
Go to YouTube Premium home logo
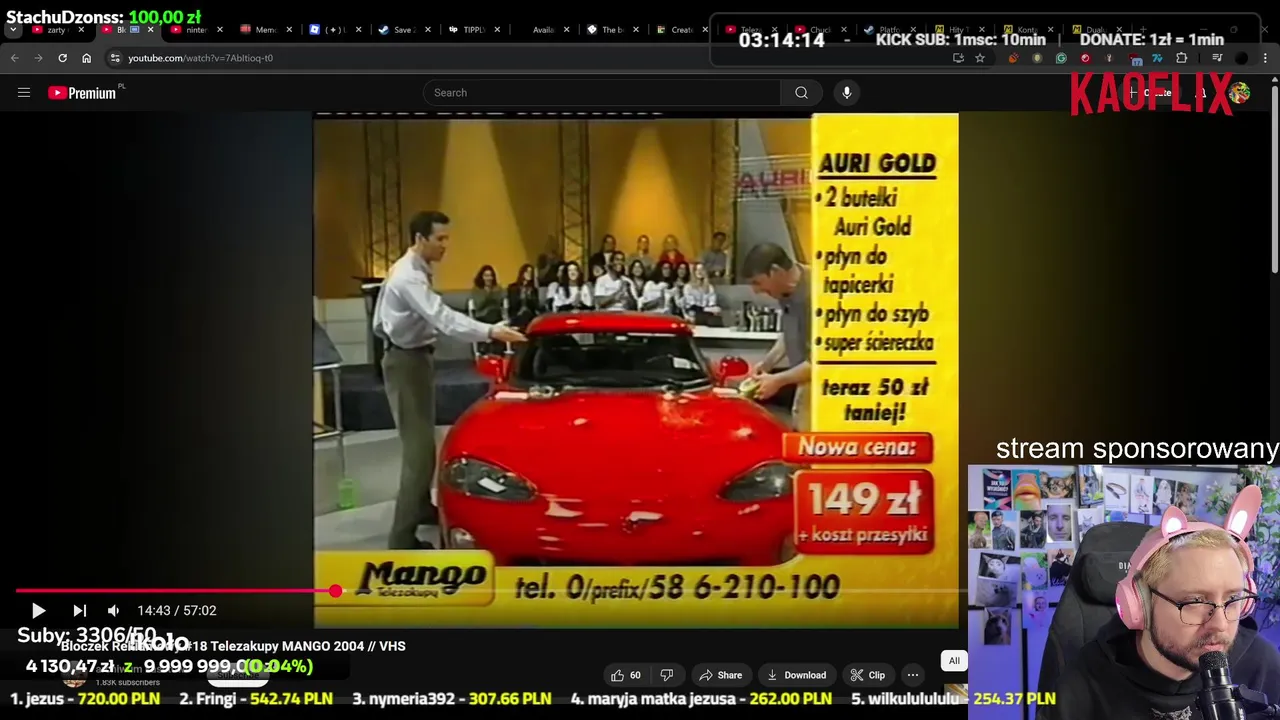(x=82, y=93)
